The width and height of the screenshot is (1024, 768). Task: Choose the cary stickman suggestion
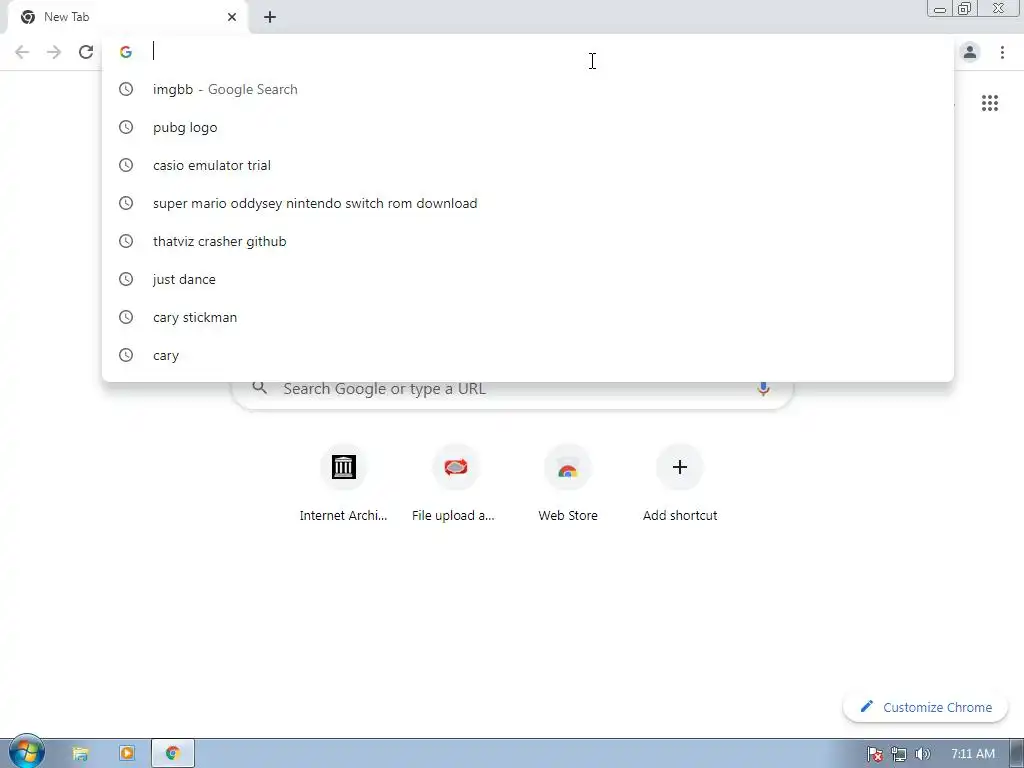528,317
